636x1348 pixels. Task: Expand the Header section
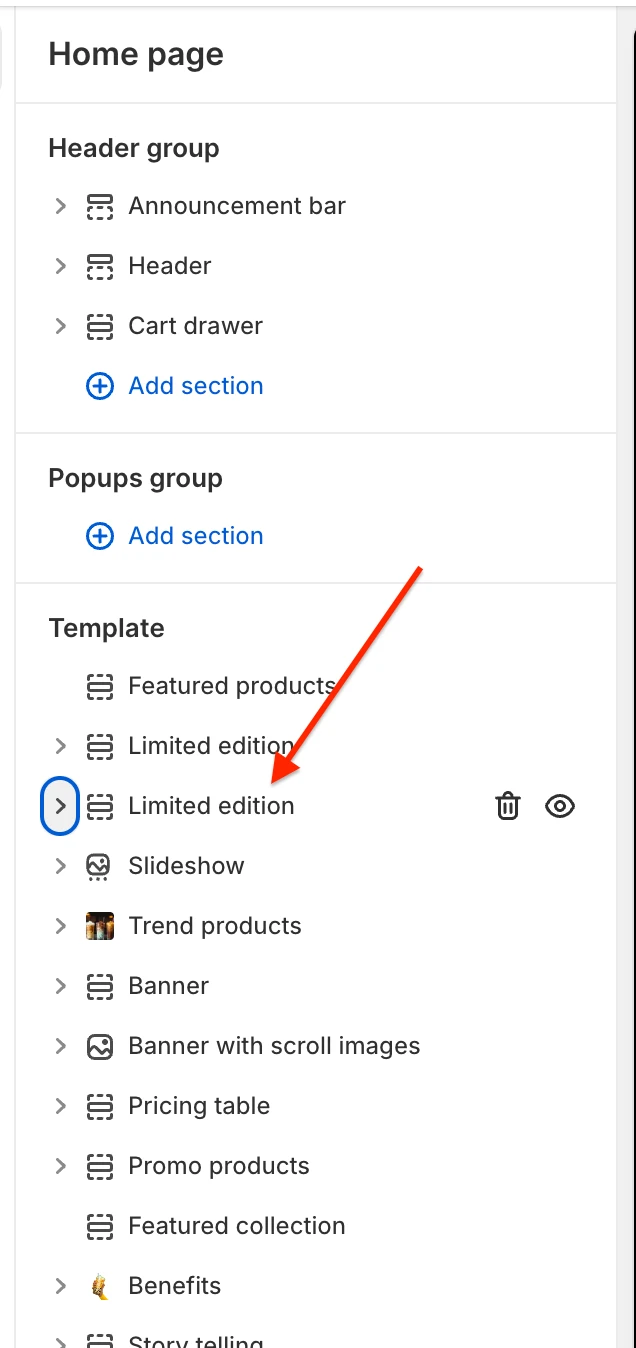tap(61, 266)
